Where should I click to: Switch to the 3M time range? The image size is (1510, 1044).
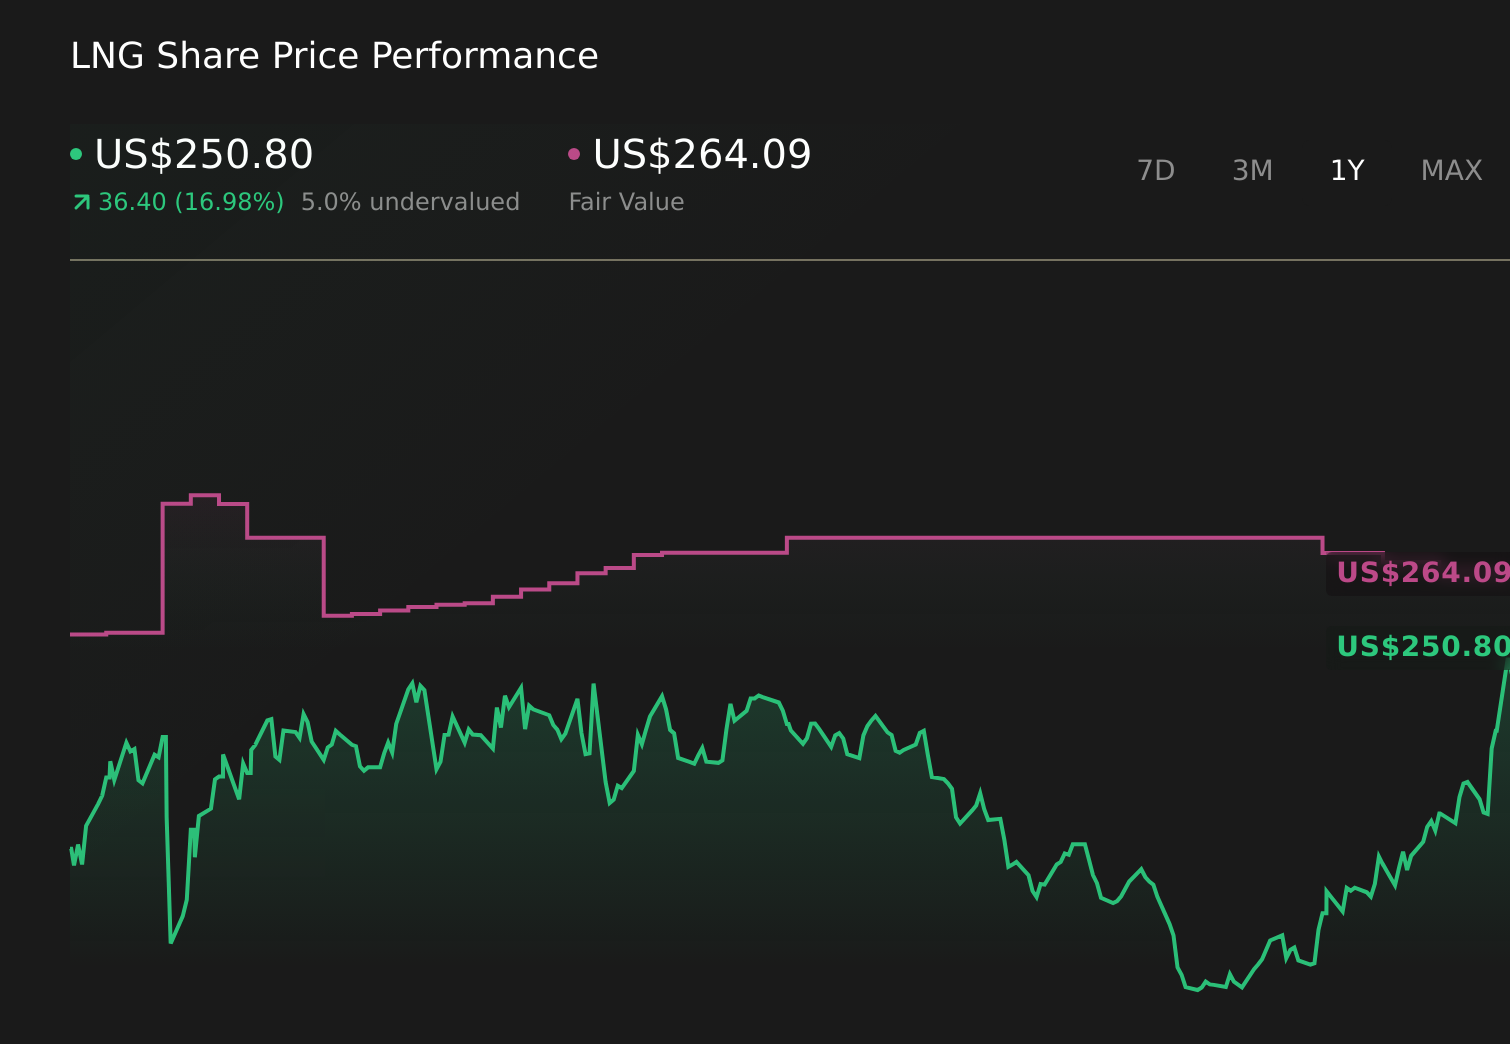[x=1251, y=170]
